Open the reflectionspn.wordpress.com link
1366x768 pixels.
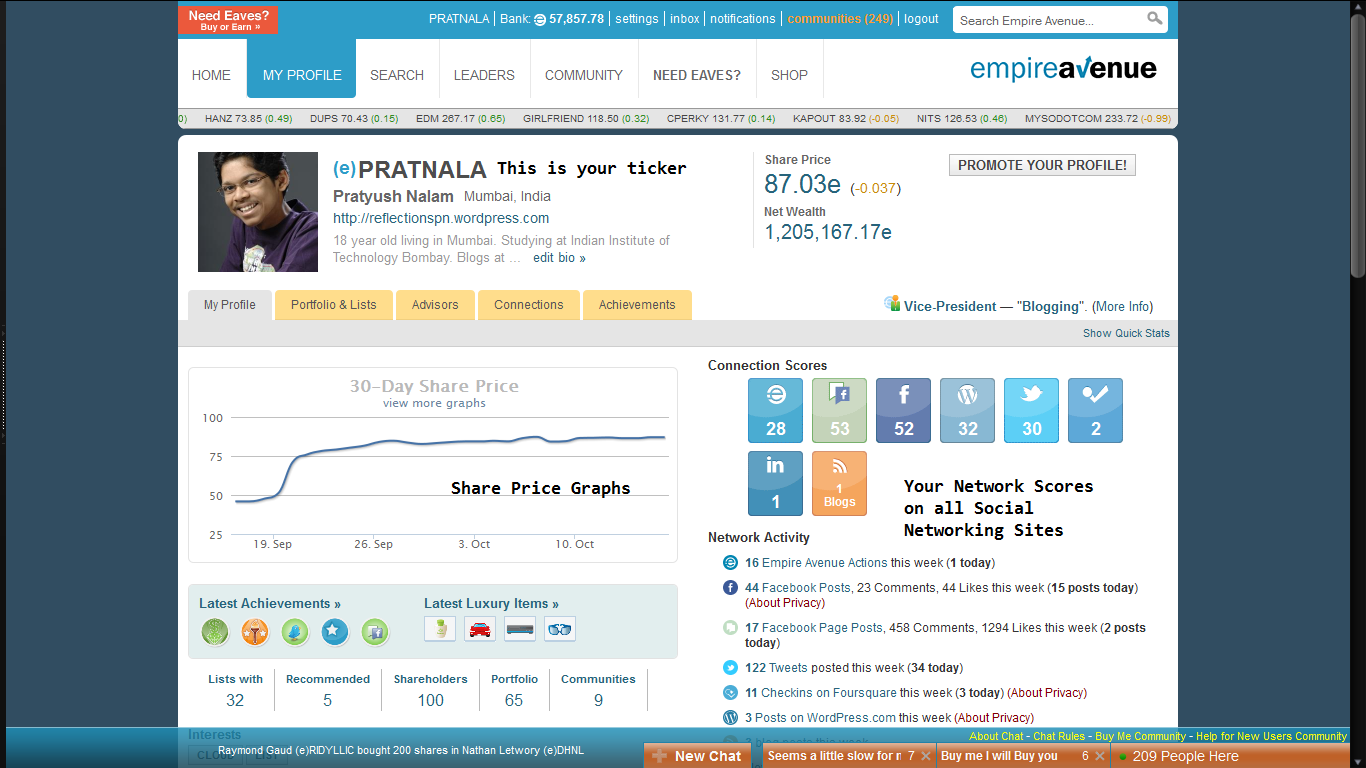coord(441,218)
